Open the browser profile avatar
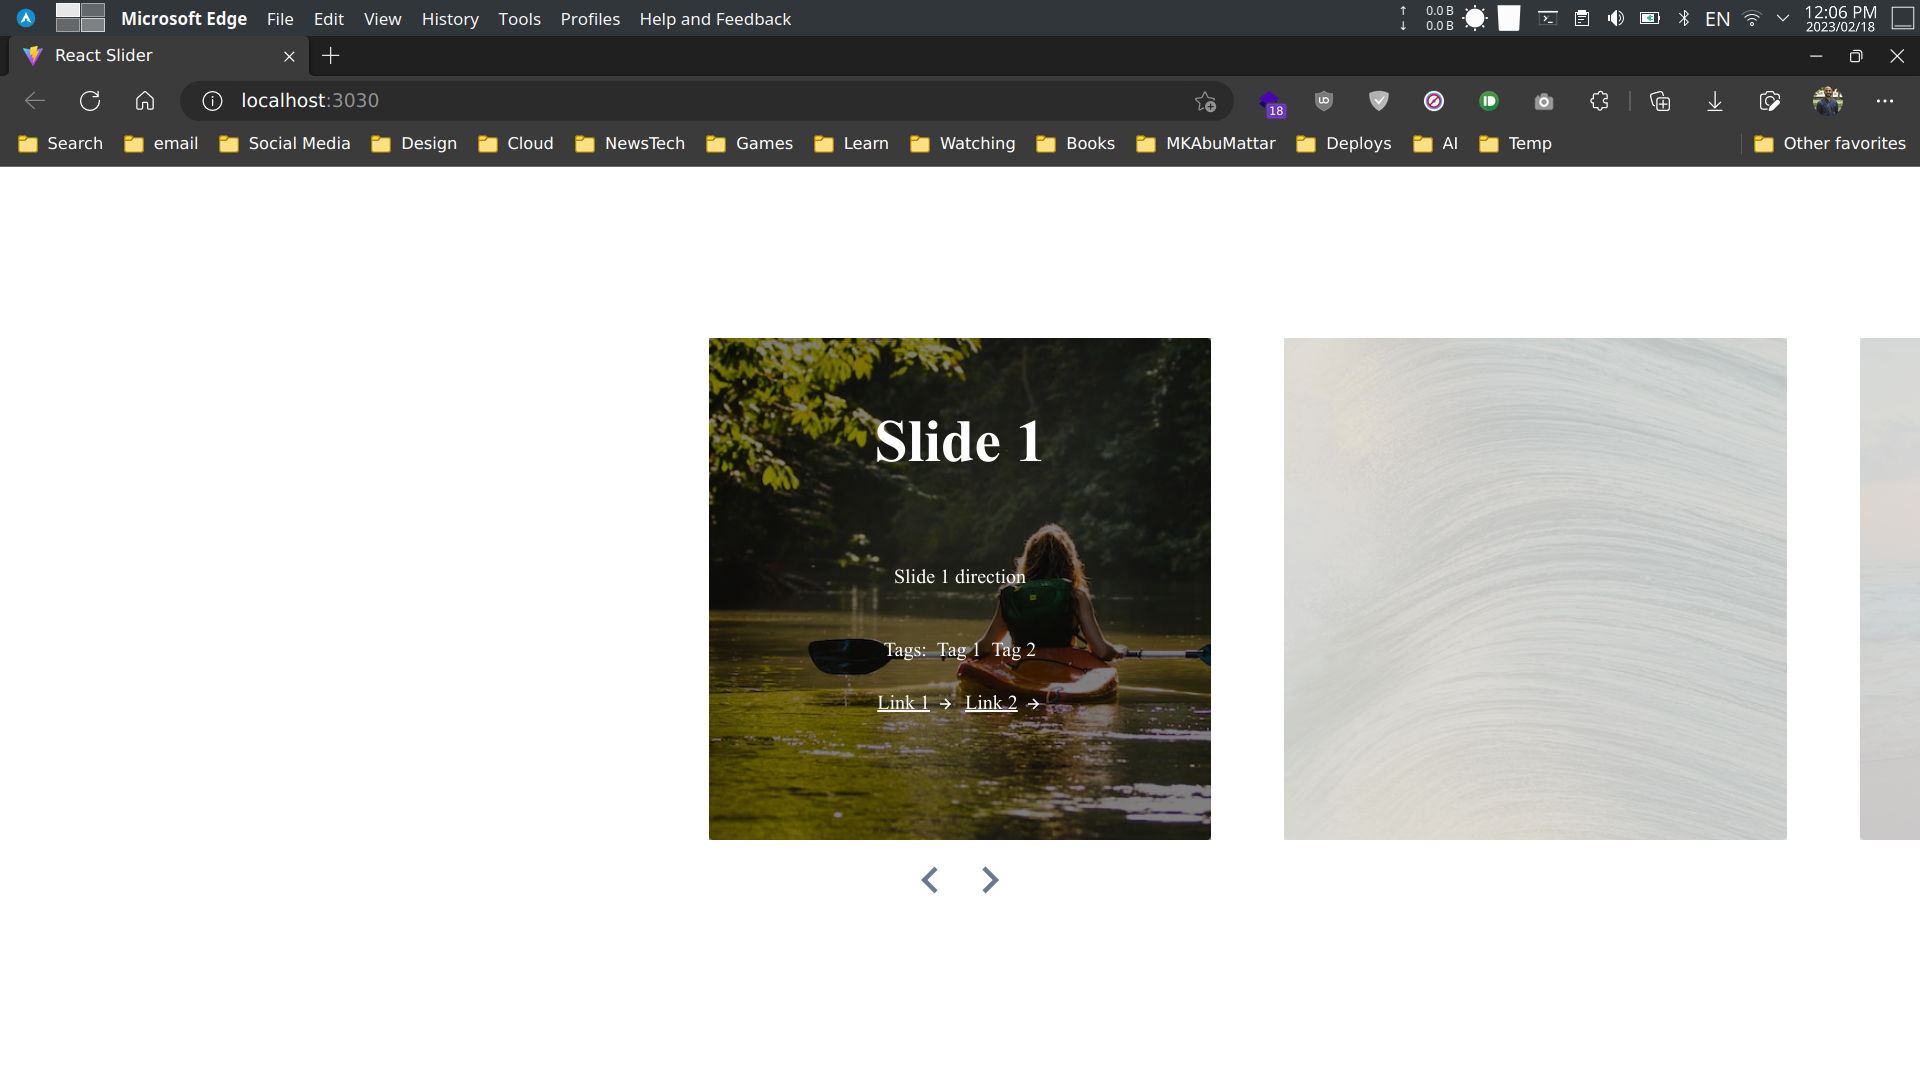 (1830, 101)
